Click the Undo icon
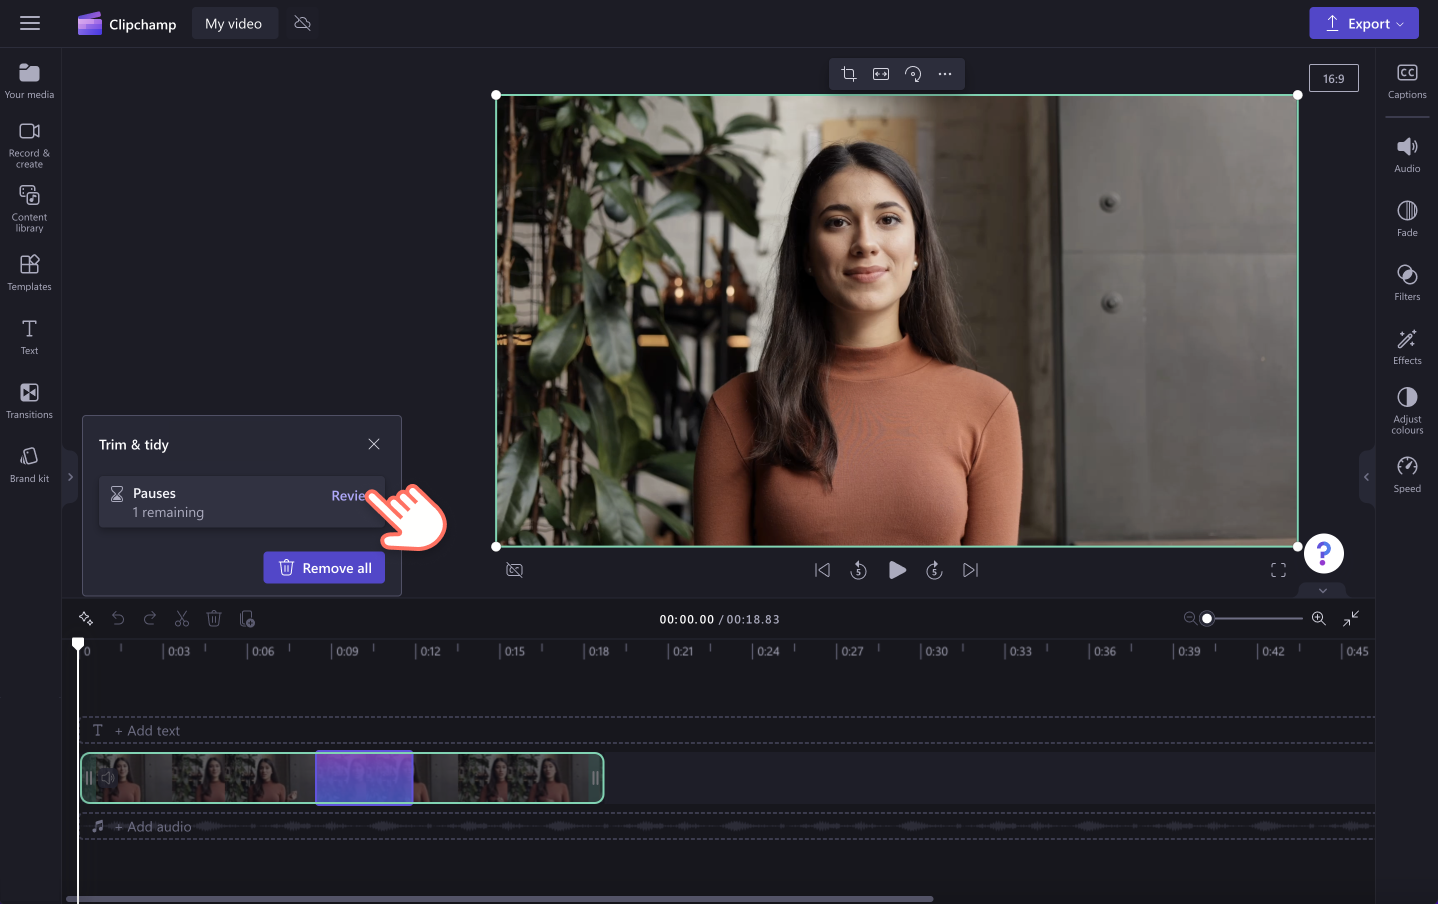This screenshot has width=1438, height=904. (118, 619)
